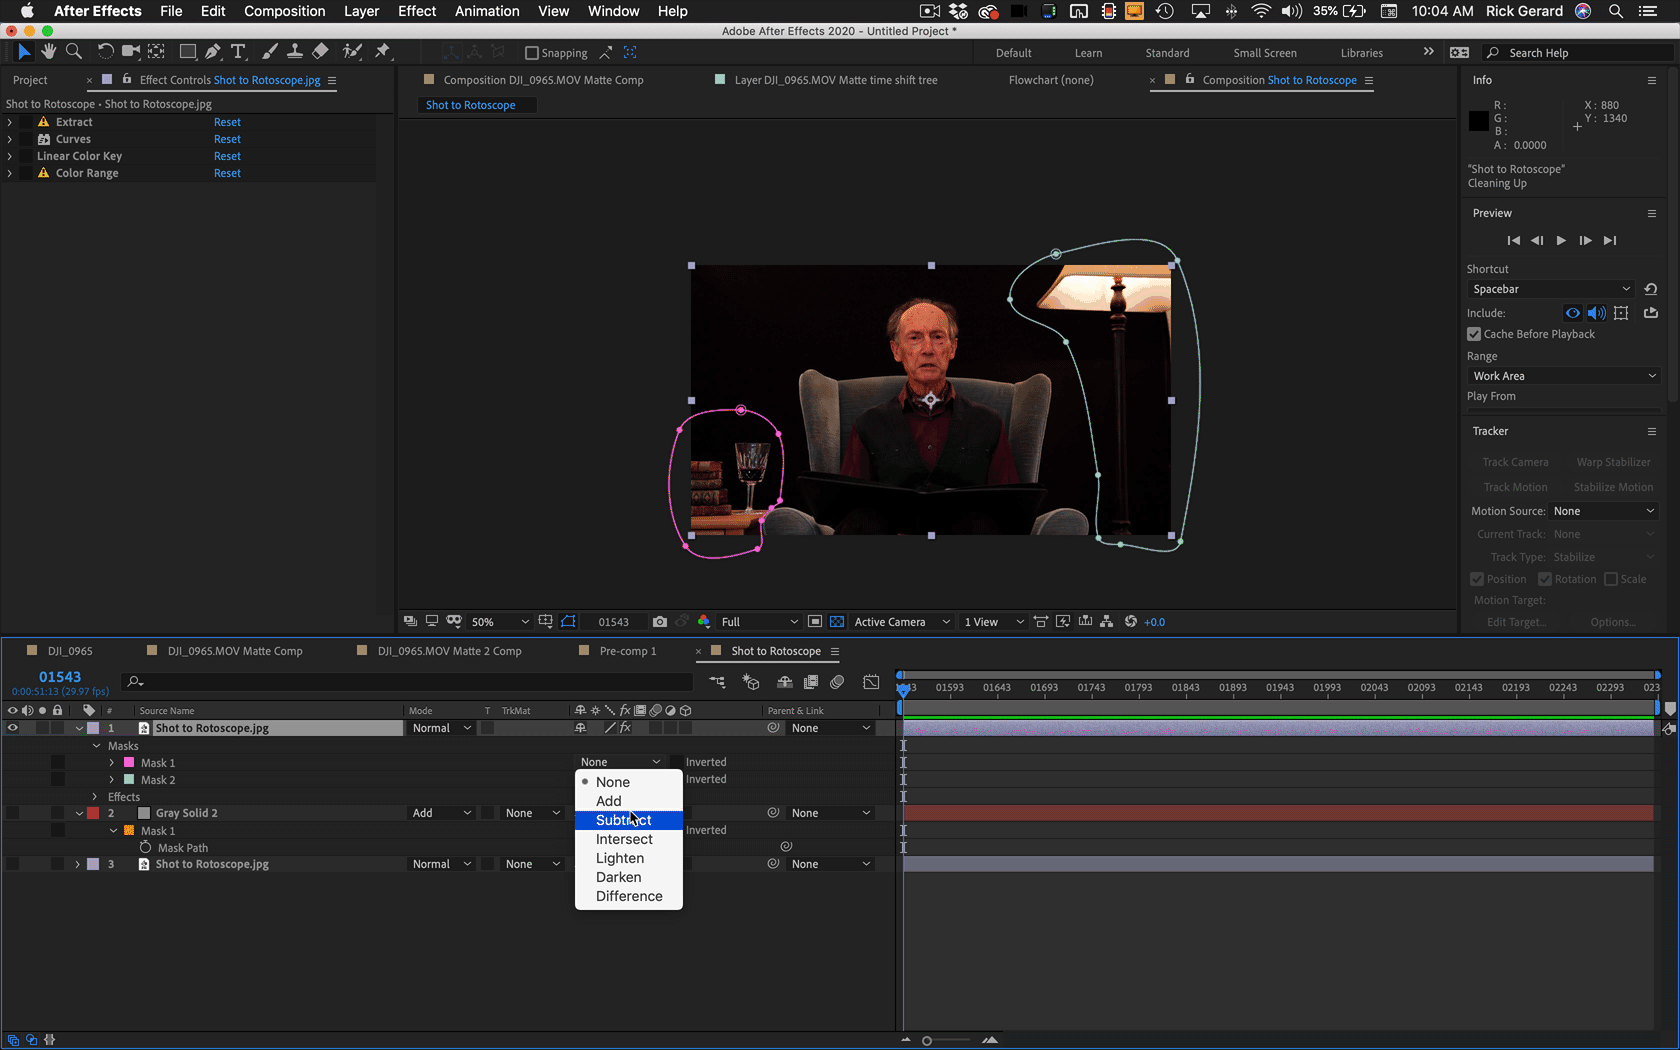Hide layer 1 Shot to Rotoscope.jpg with eye toggle
The width and height of the screenshot is (1680, 1050).
12,728
